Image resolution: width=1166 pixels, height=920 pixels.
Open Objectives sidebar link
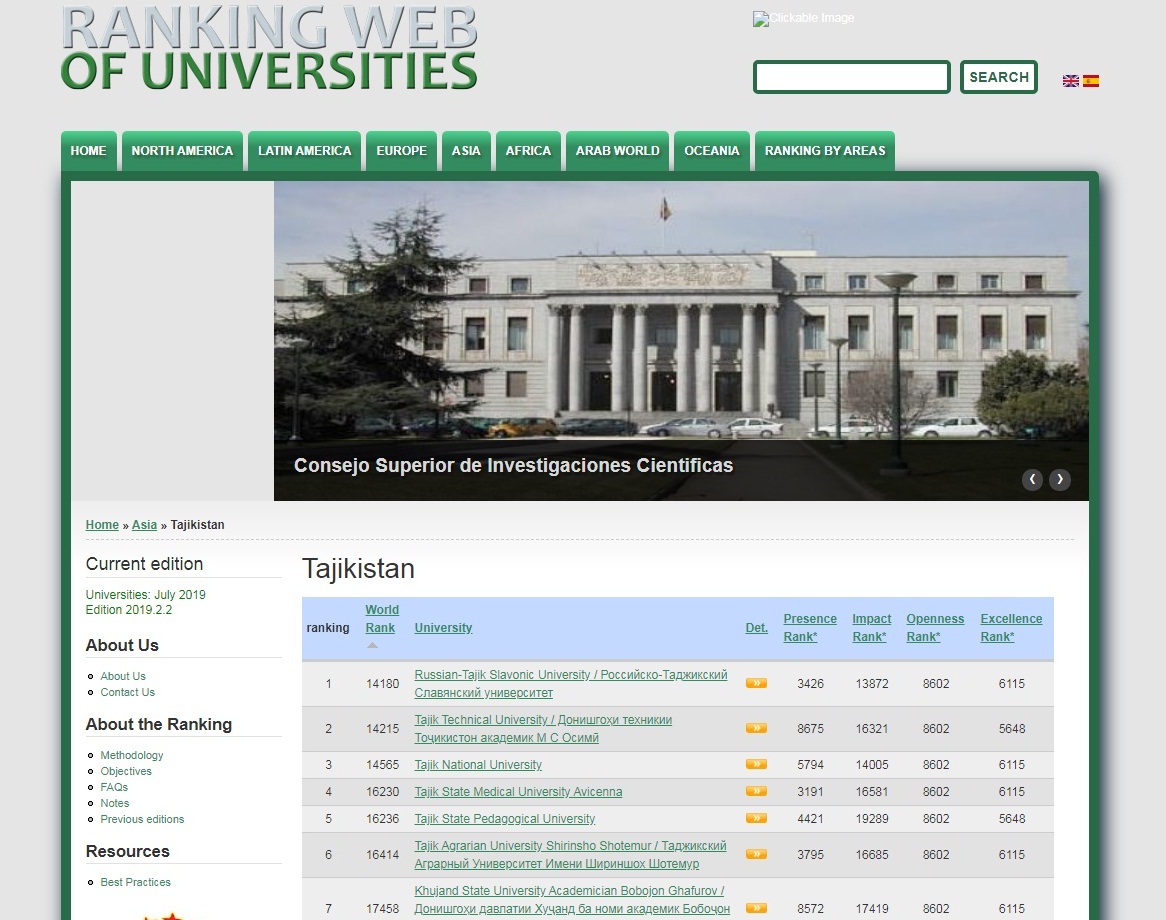(126, 771)
